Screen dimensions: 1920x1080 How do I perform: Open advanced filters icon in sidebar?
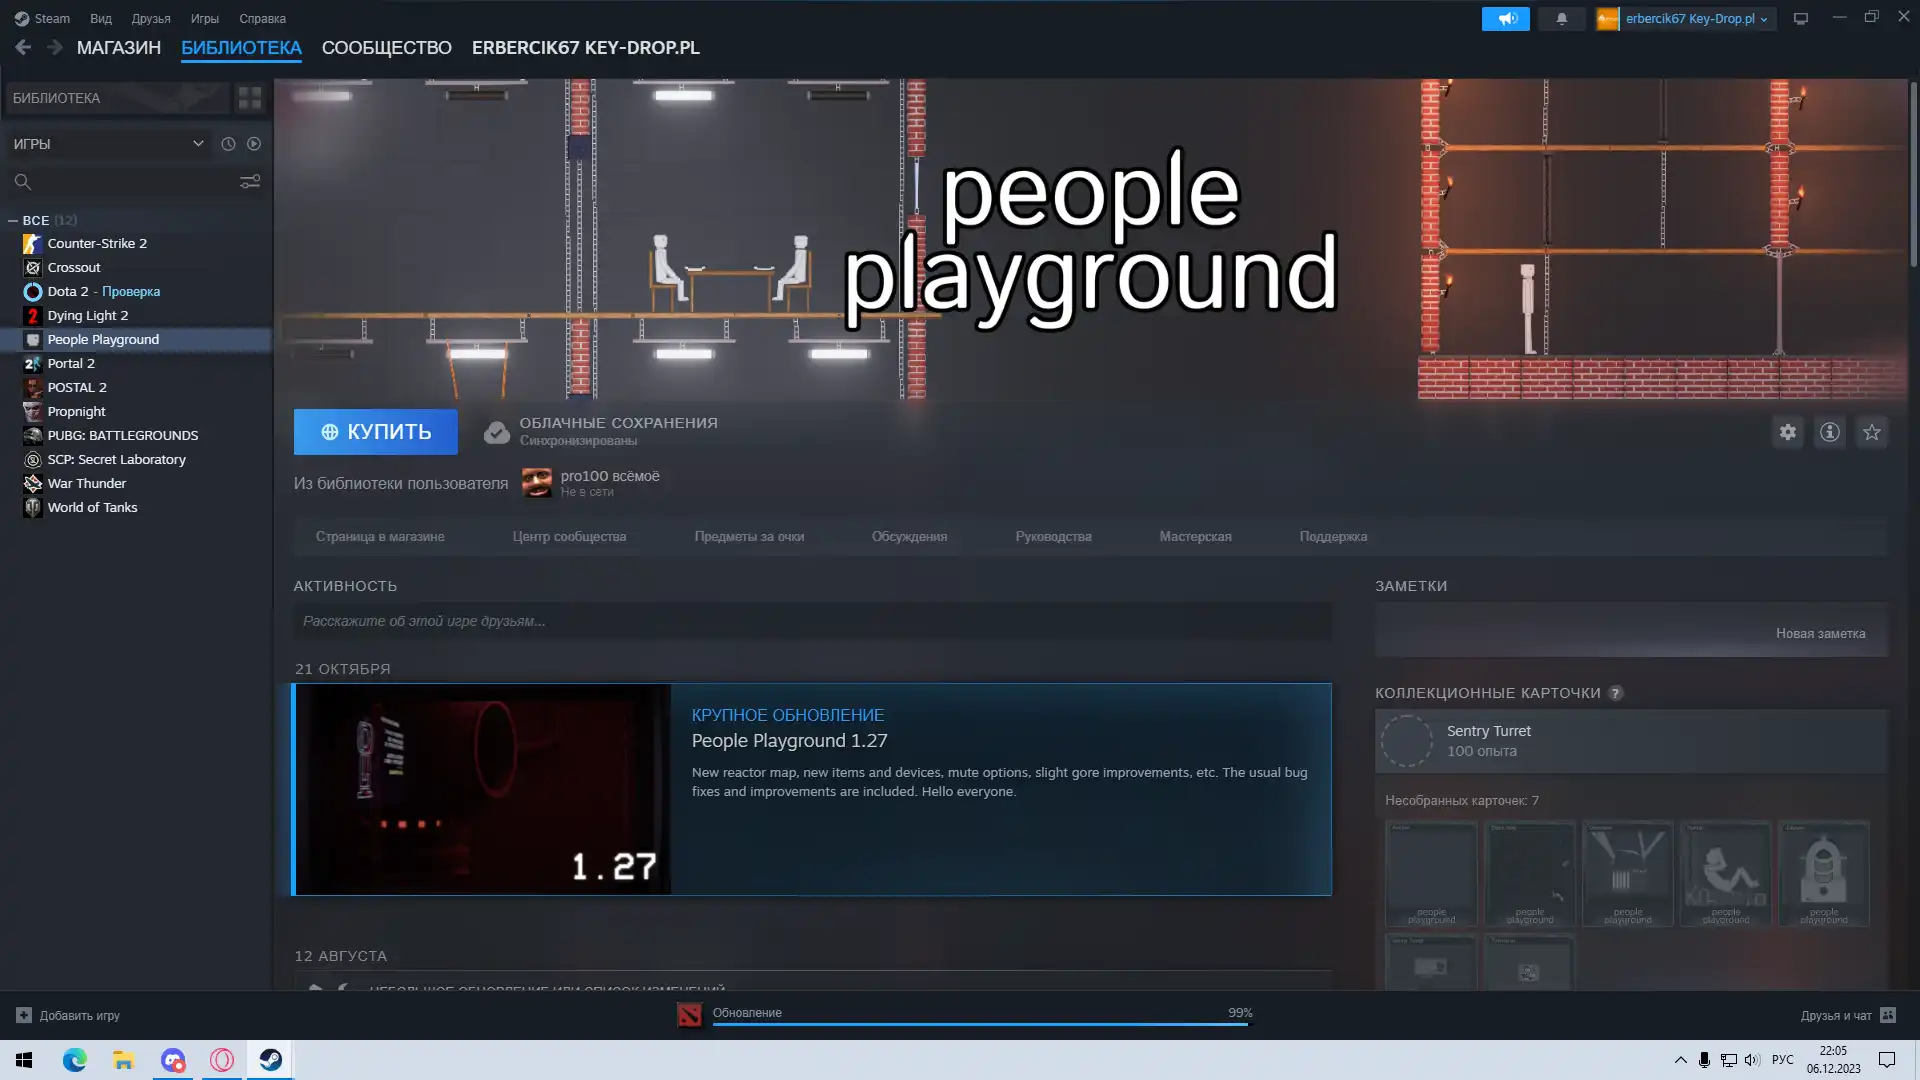pyautogui.click(x=249, y=181)
